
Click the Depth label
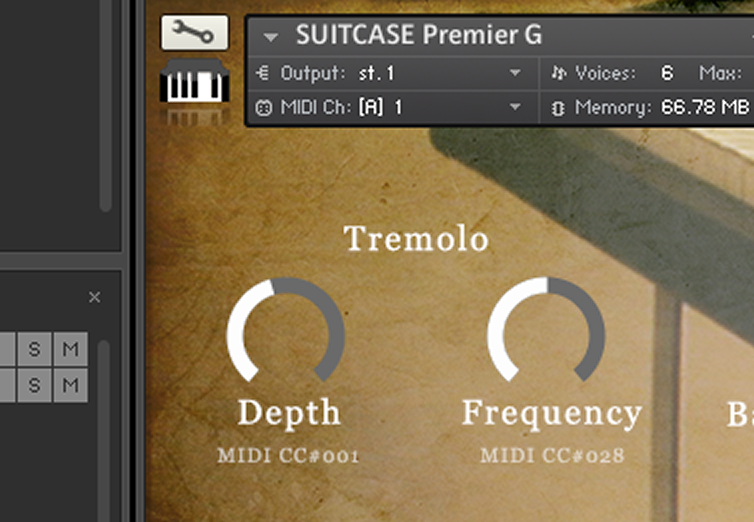289,413
